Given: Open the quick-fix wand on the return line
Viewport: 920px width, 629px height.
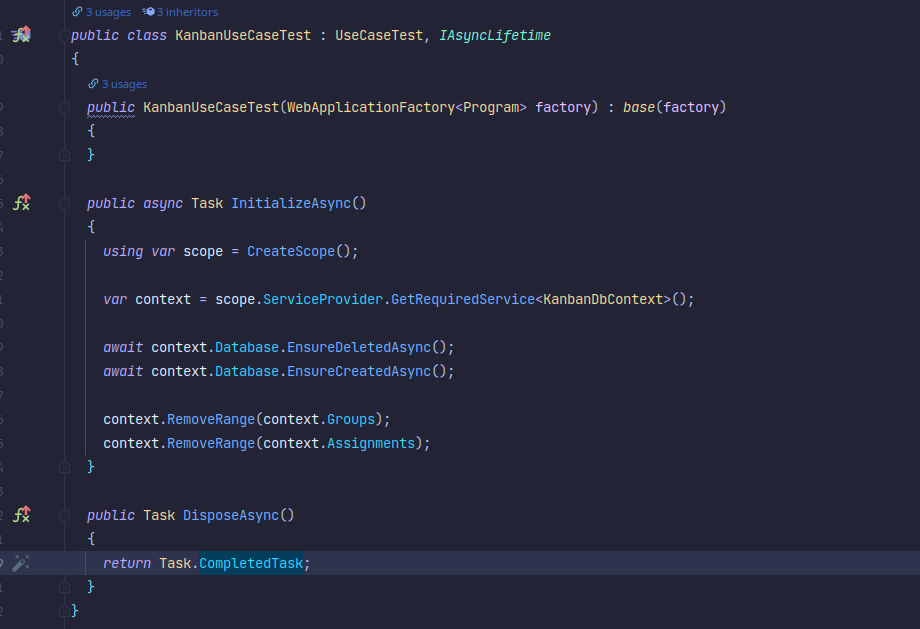Looking at the screenshot, I should (21, 563).
